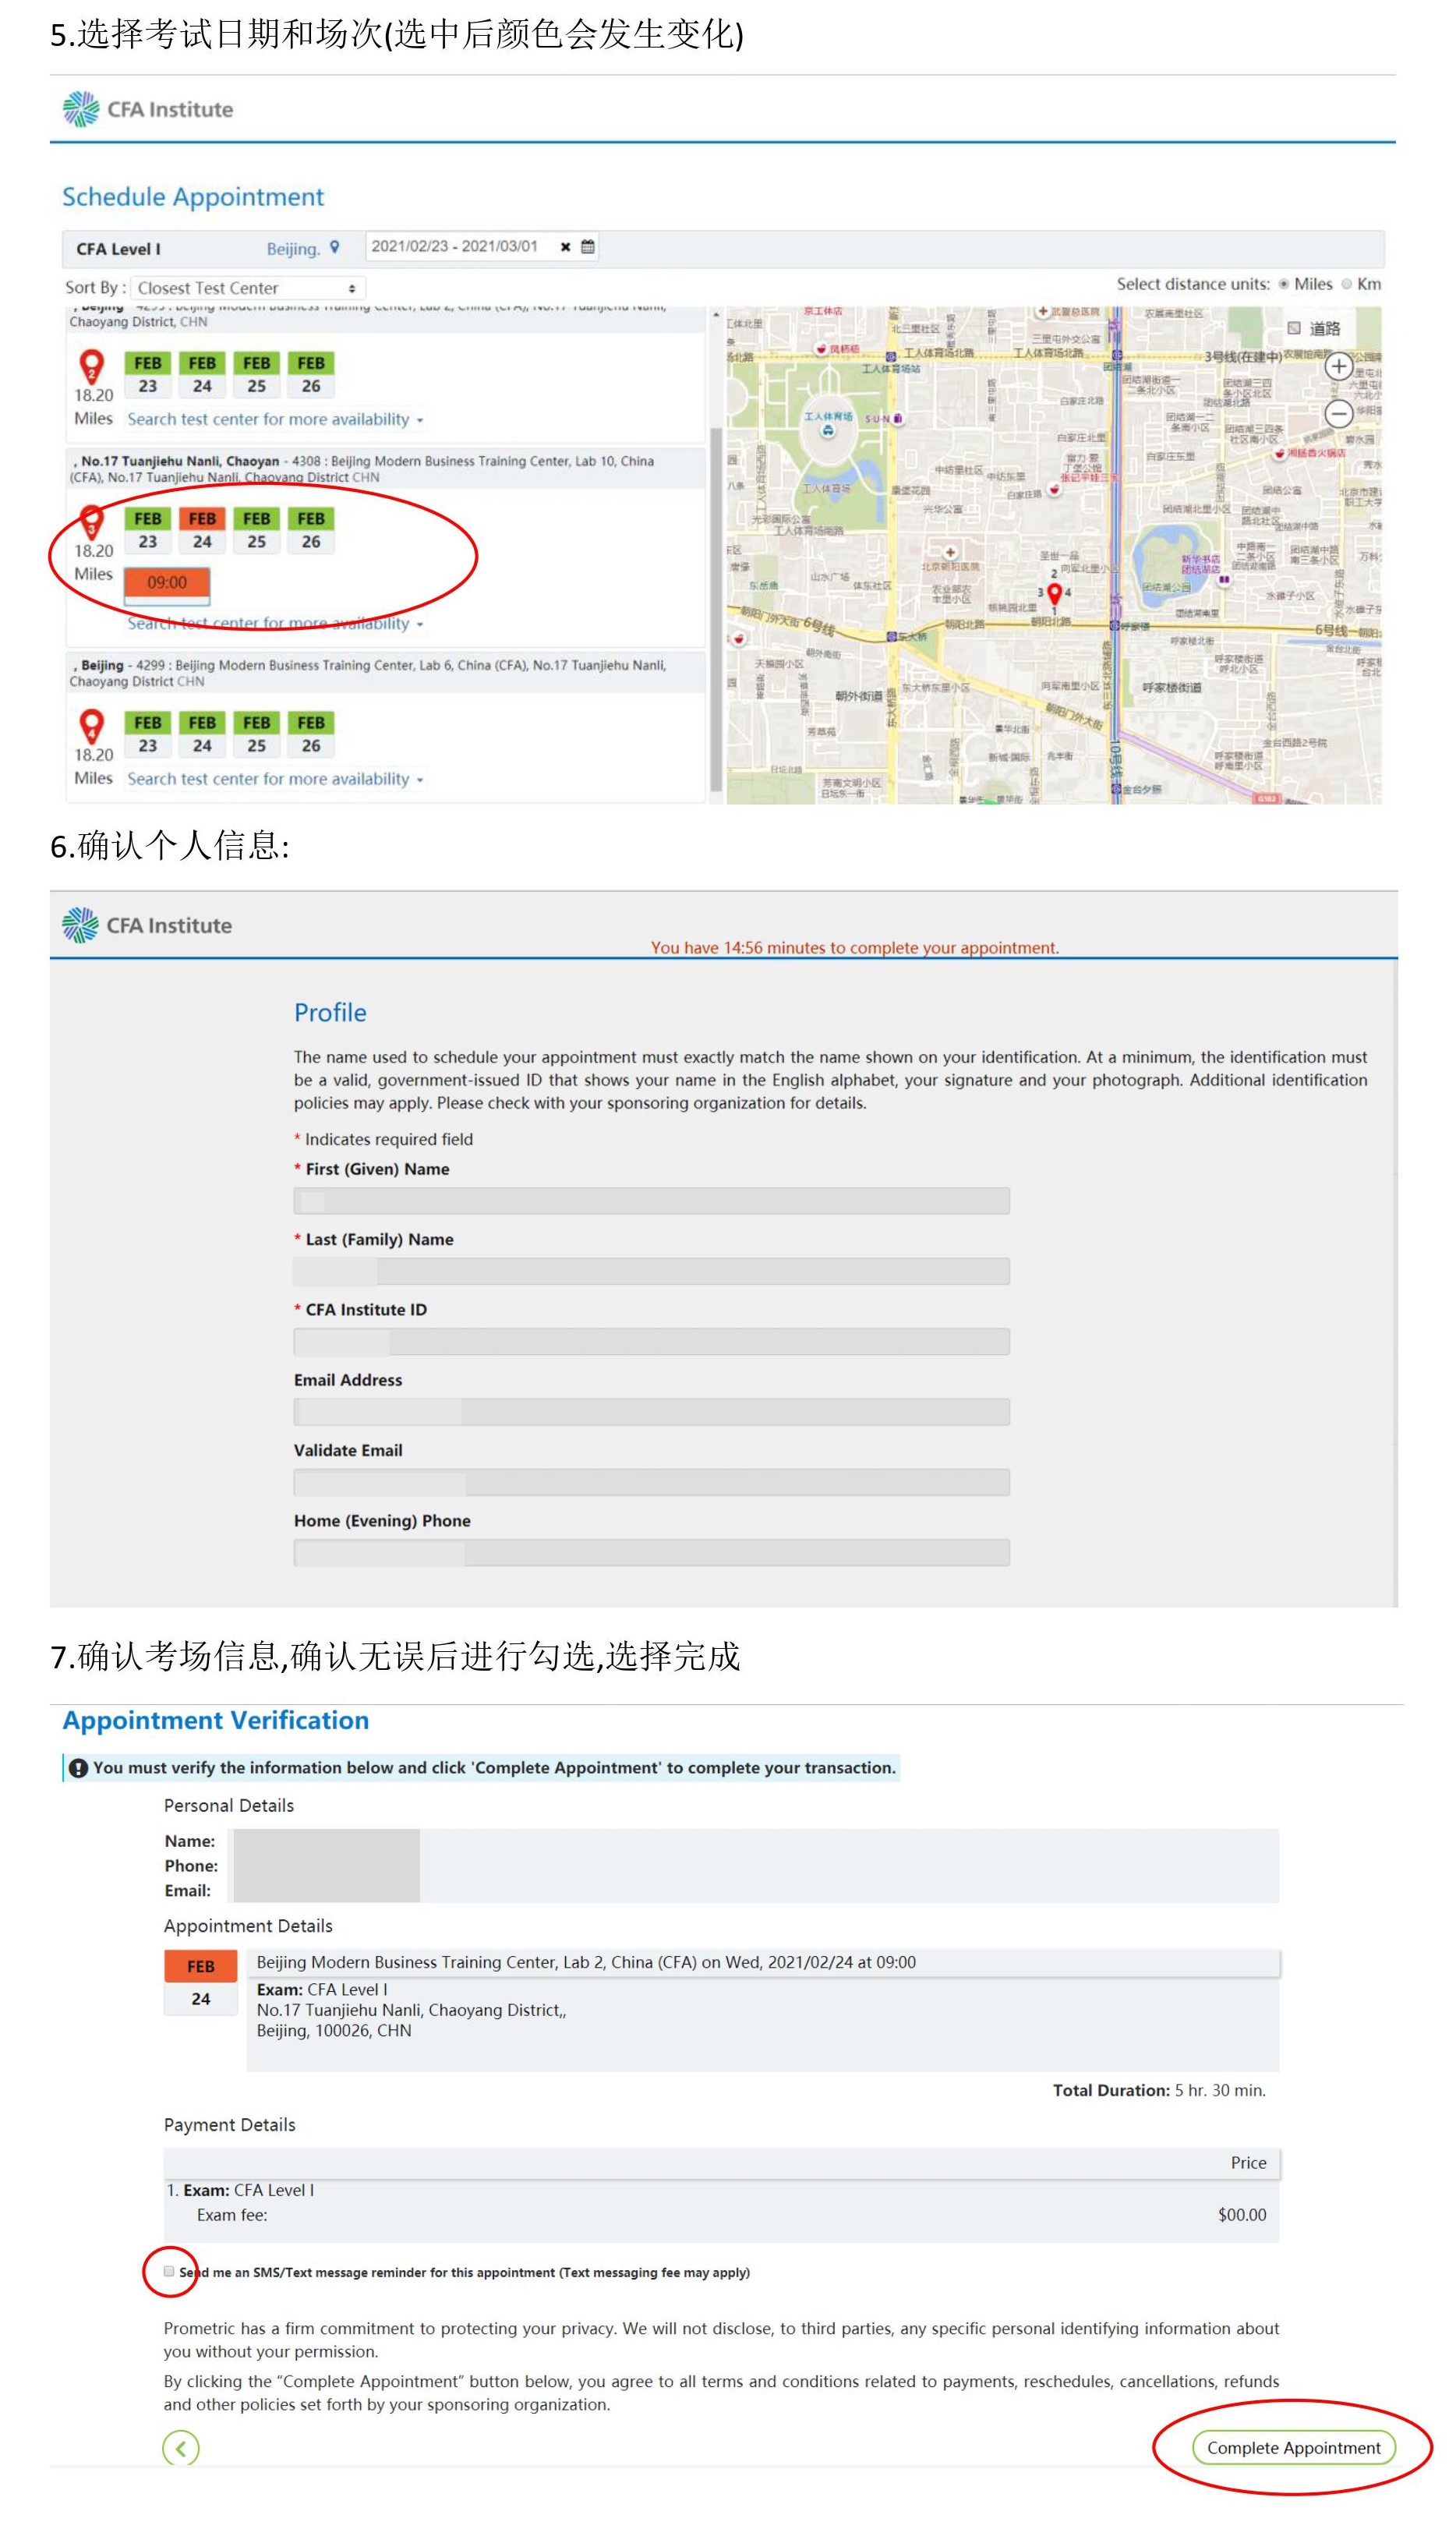Select FEB 23 for the Lab 6 center

coord(148,734)
